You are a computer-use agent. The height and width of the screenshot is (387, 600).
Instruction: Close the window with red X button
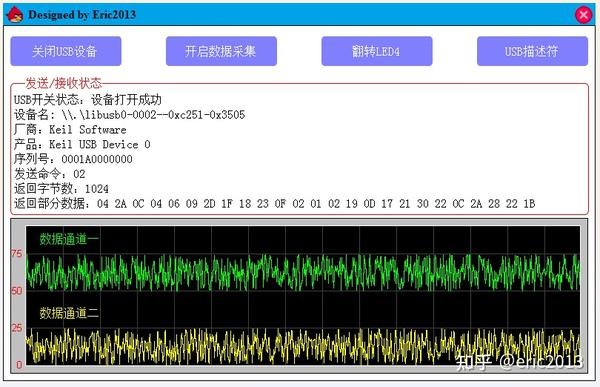click(583, 15)
